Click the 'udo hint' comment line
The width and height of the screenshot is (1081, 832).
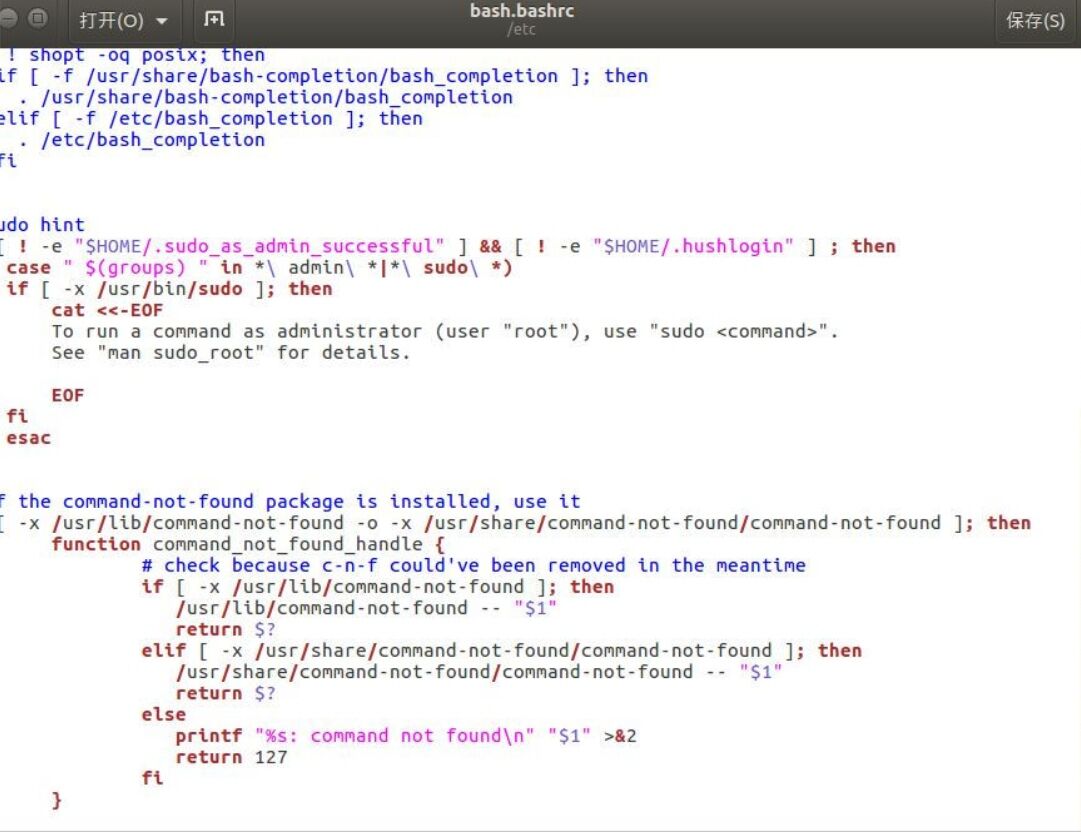point(42,225)
